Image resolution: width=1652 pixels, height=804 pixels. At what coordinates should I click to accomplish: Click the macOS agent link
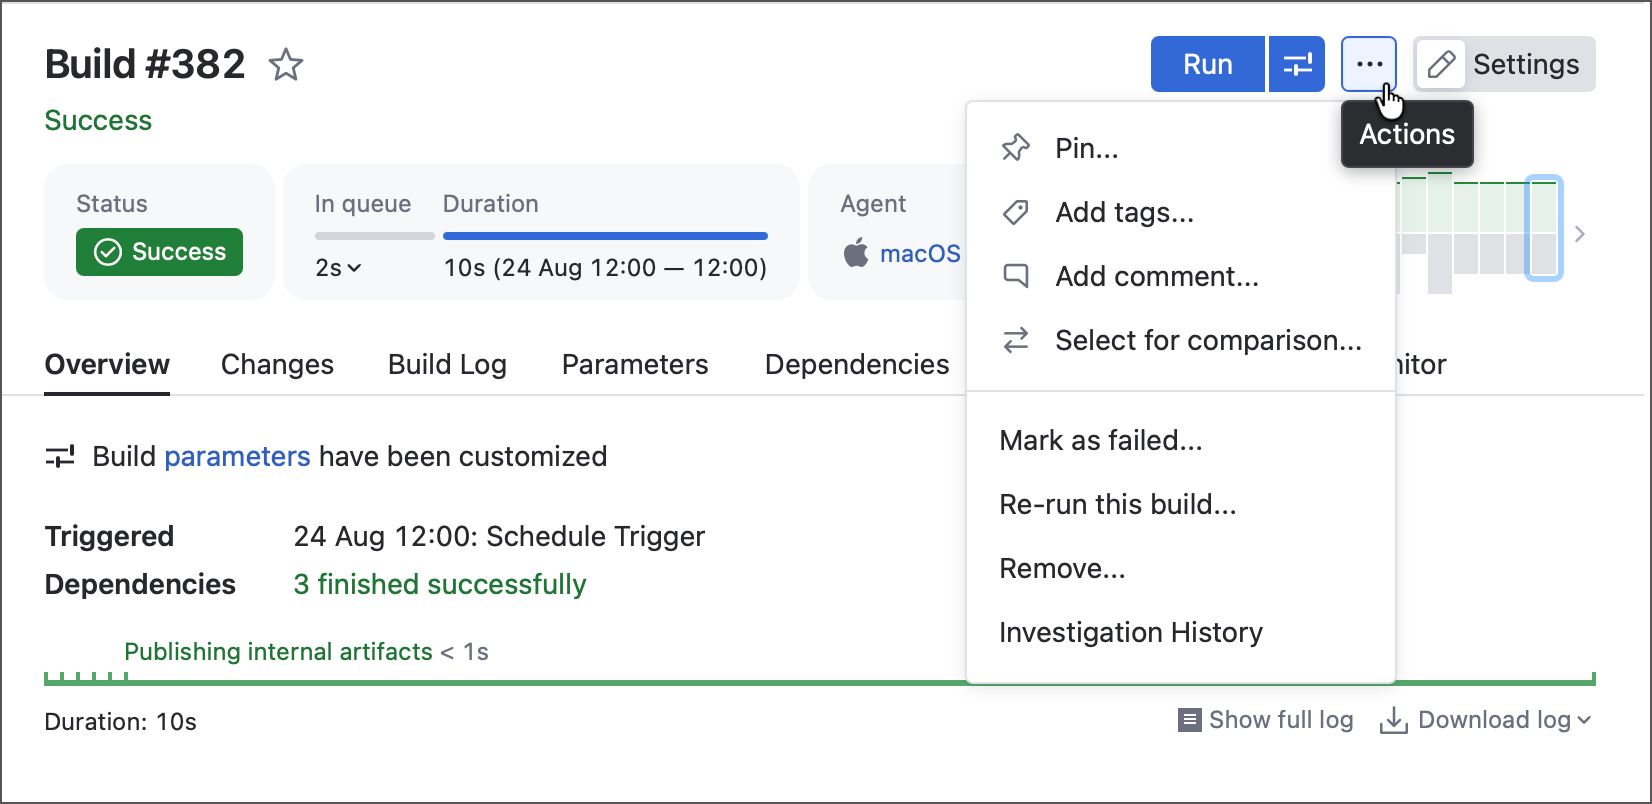[x=920, y=254]
